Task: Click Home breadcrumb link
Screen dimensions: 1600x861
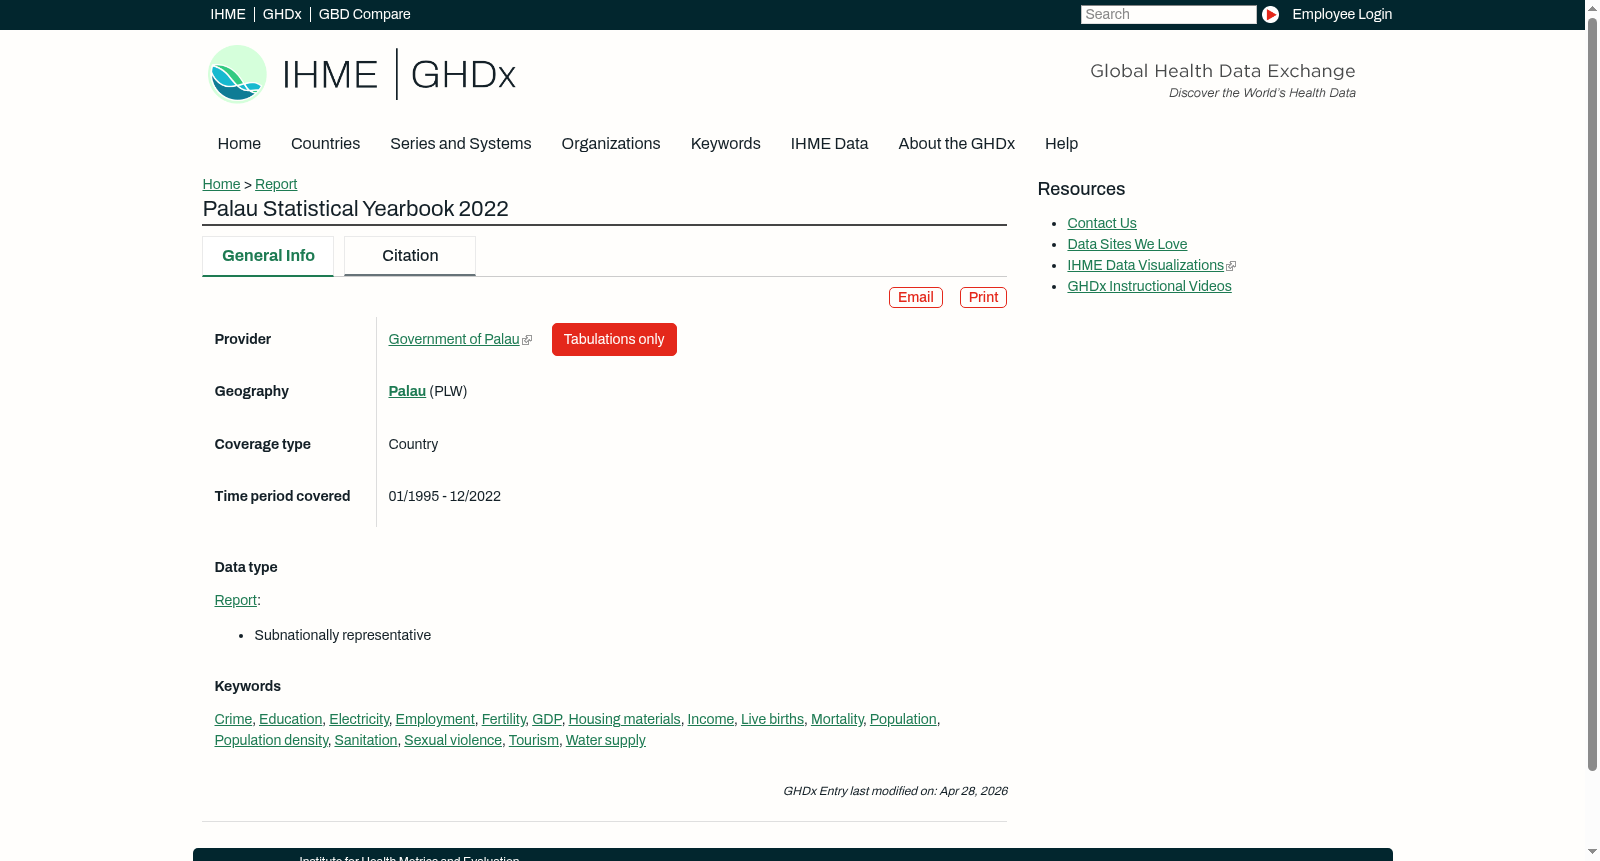Action: [221, 184]
